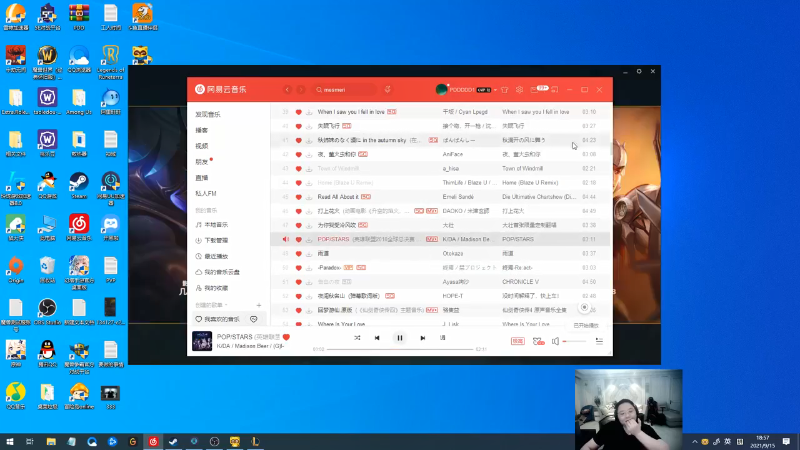The height and width of the screenshot is (450, 800).
Task: Open the OBS Studio desktop shortcut
Action: (x=47, y=311)
